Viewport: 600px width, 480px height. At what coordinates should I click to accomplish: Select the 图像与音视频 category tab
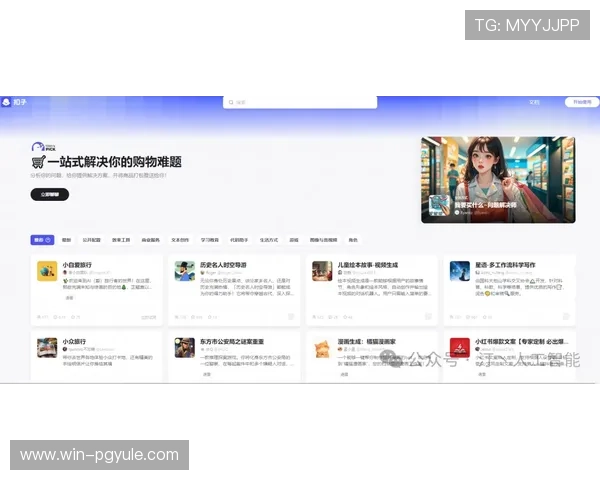(323, 240)
